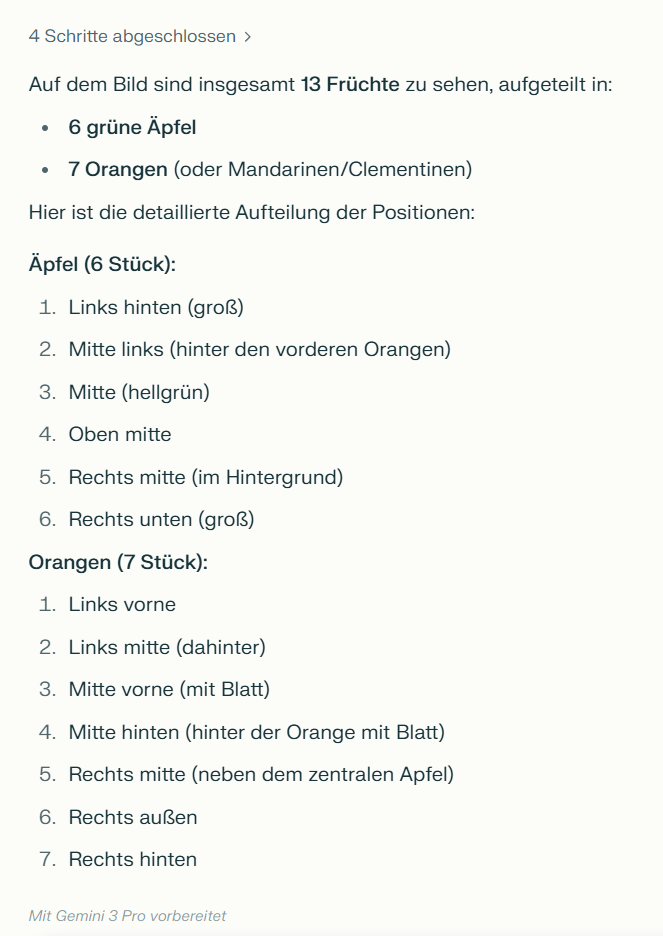
Task: Select the bold "7 Orangen" bullet text
Action: 118,170
